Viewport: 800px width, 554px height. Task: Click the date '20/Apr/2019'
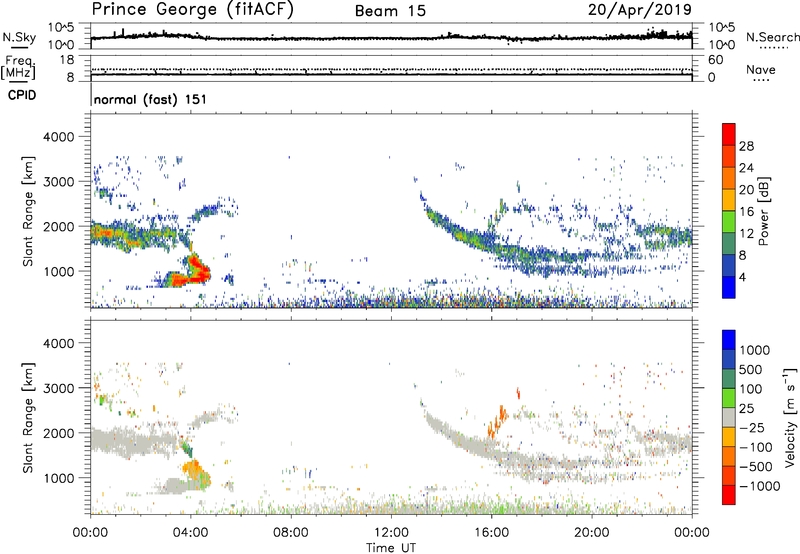[640, 10]
